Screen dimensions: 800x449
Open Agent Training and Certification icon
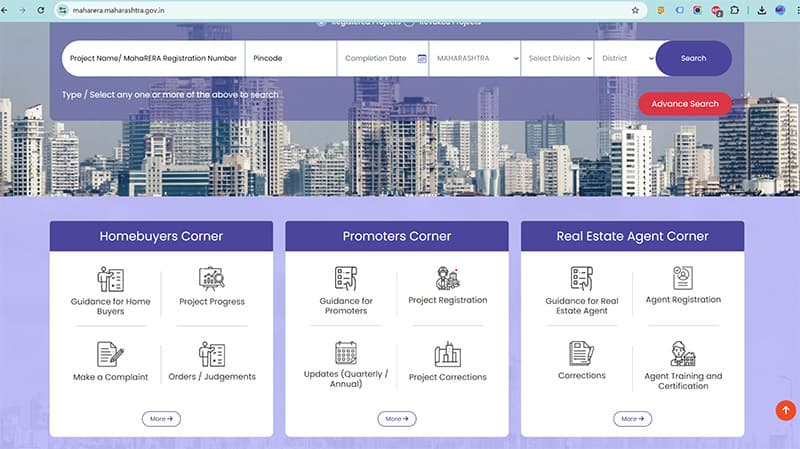tap(683, 354)
